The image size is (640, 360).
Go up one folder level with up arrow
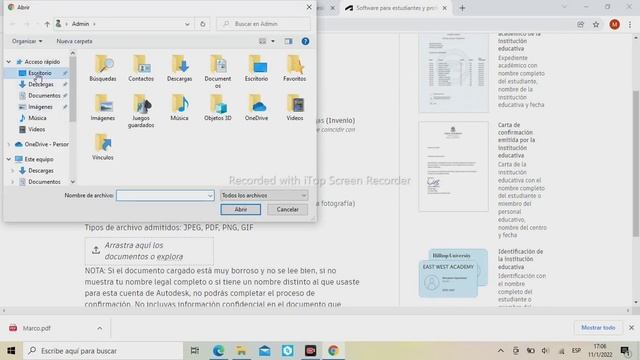pos(47,24)
